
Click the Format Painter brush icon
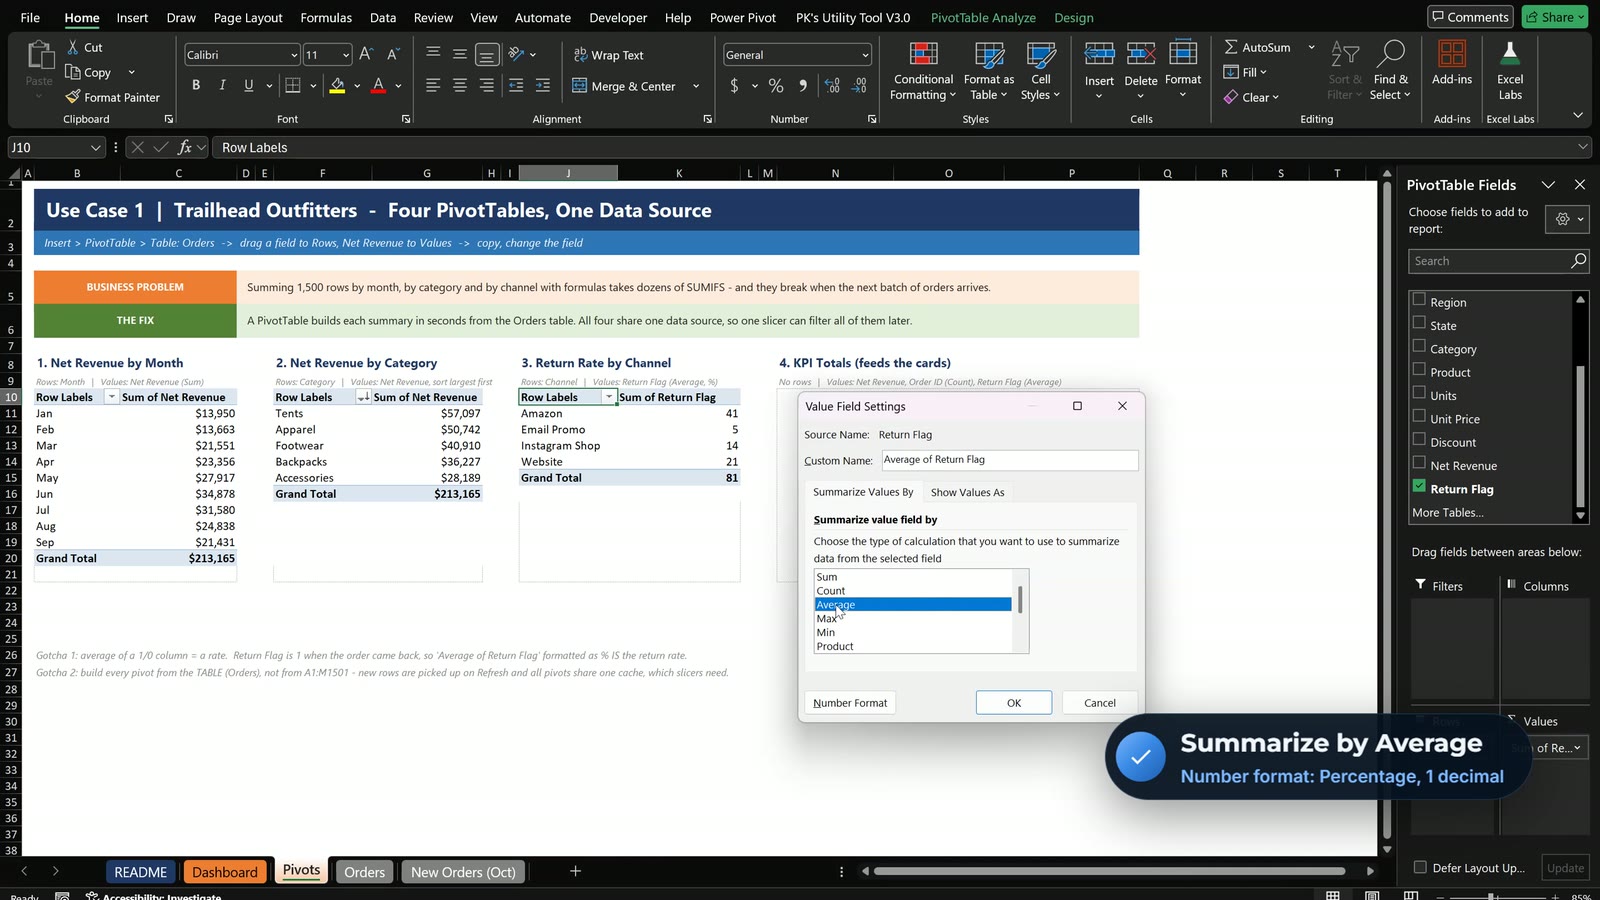pyautogui.click(x=73, y=97)
